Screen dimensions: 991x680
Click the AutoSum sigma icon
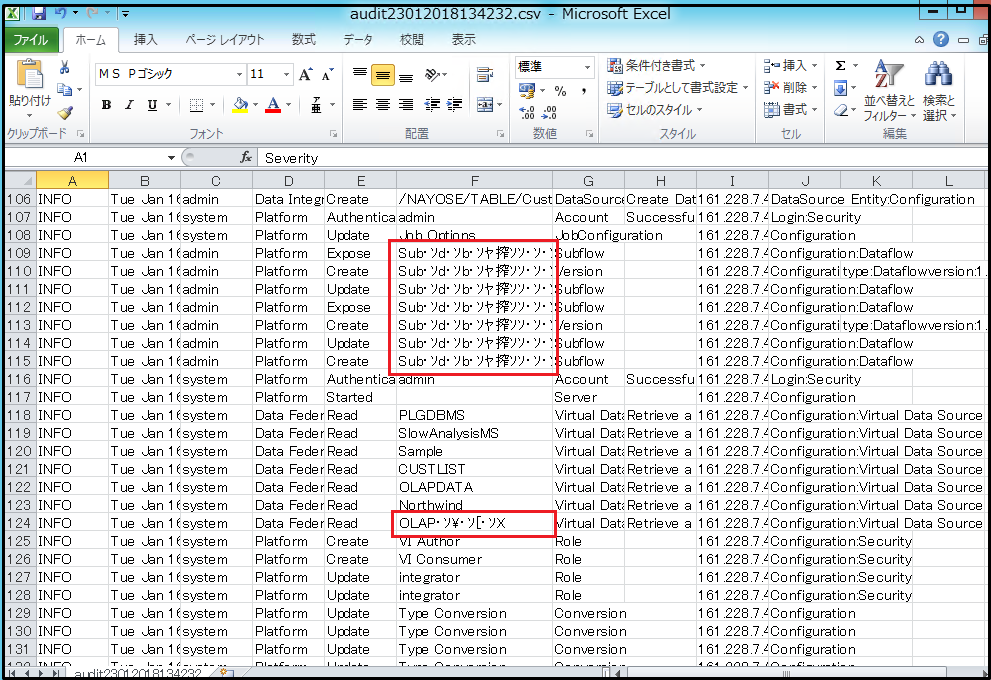(840, 66)
